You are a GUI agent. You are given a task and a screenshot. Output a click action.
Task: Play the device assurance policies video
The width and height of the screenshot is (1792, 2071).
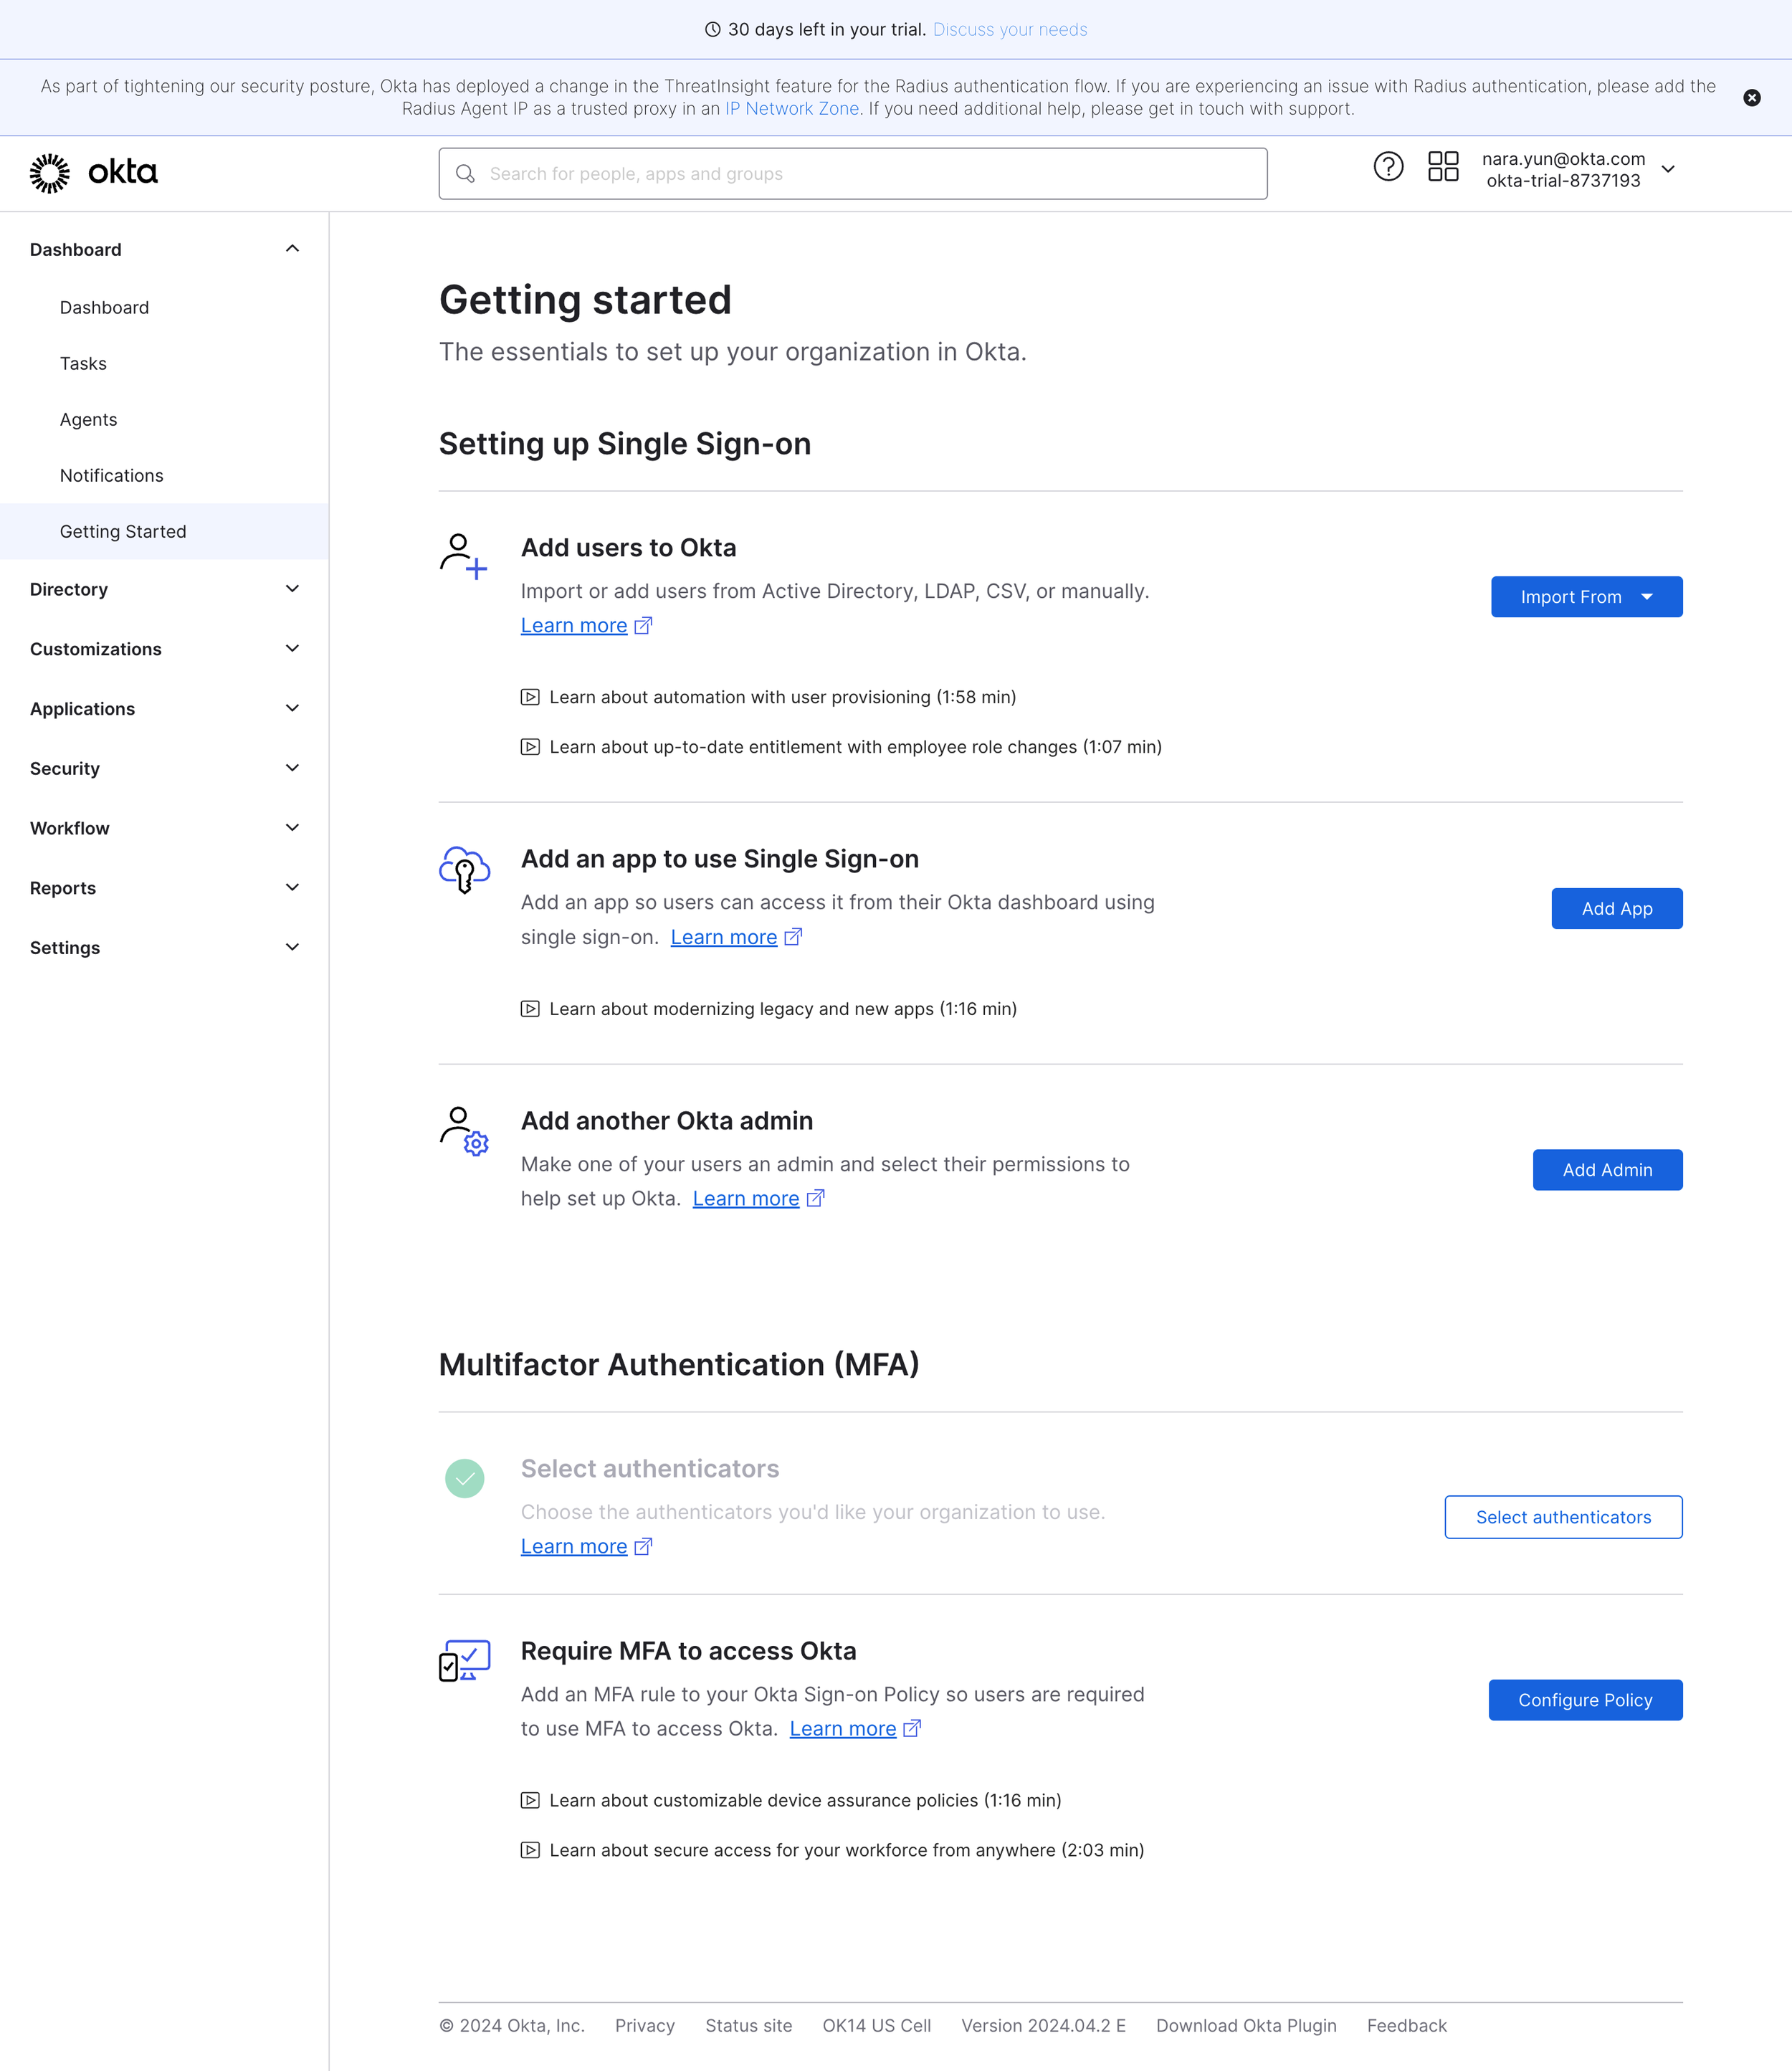[x=804, y=1800]
